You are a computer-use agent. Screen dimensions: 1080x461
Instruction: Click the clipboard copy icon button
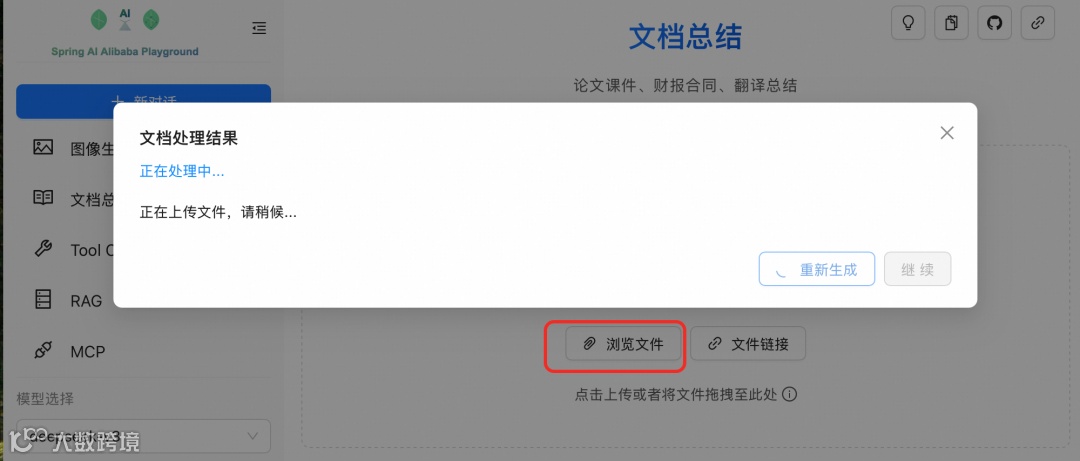[951, 23]
